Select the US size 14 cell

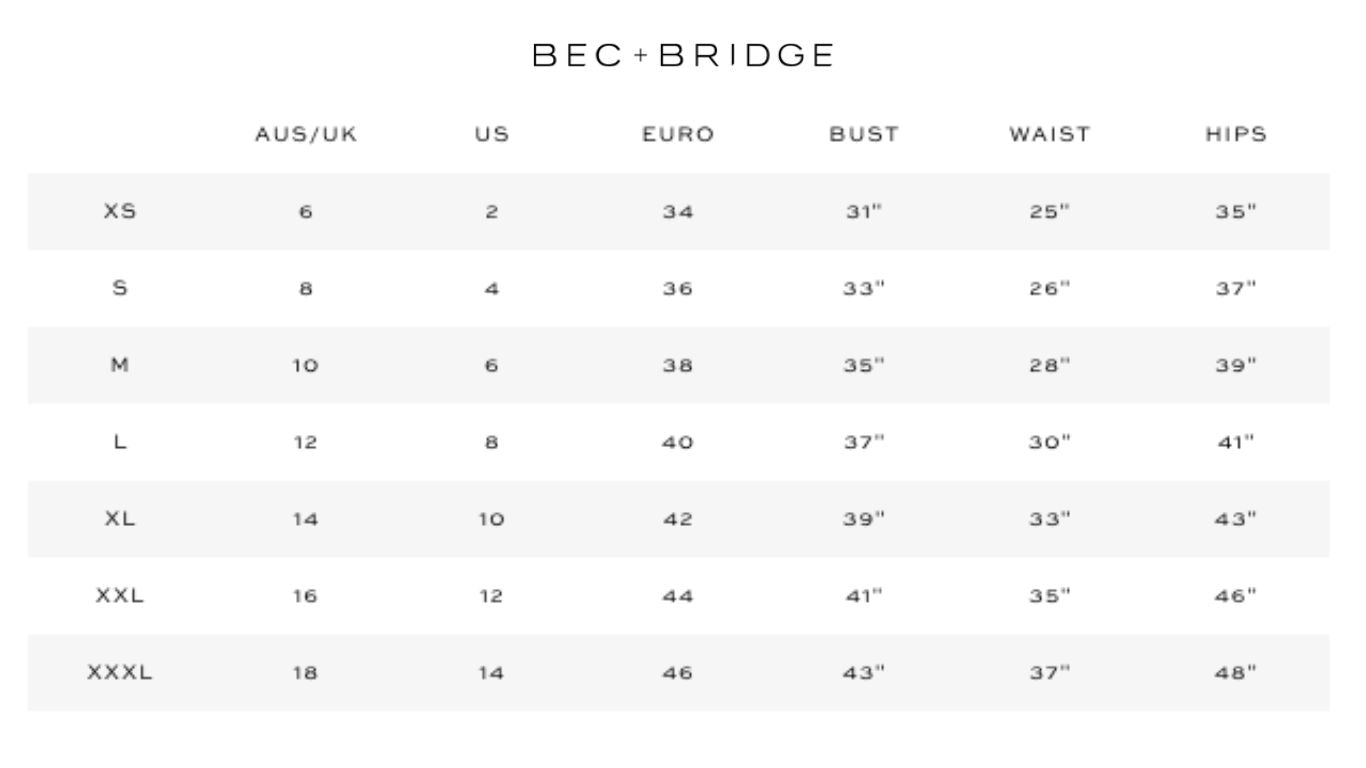tap(491, 673)
